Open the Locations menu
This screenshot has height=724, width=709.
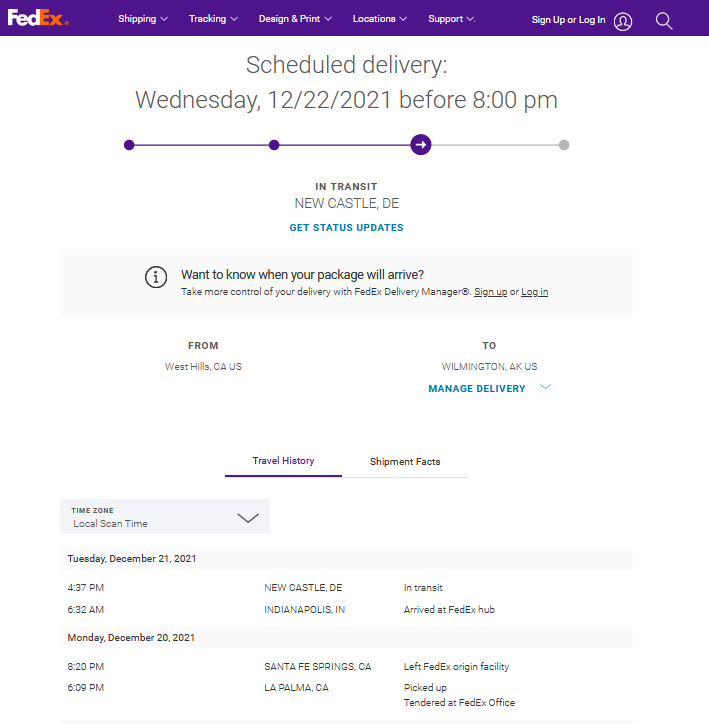click(x=380, y=19)
